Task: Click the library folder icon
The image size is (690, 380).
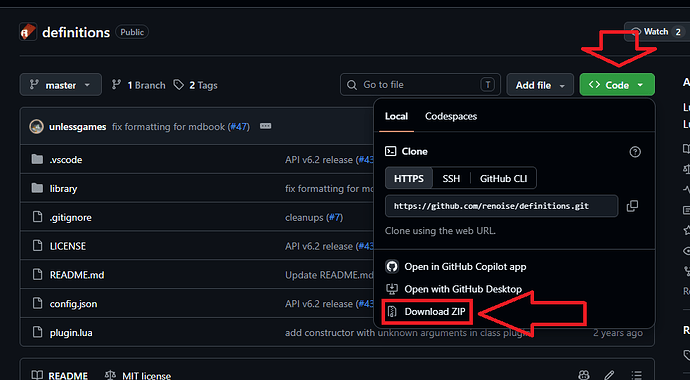Action: coord(37,188)
